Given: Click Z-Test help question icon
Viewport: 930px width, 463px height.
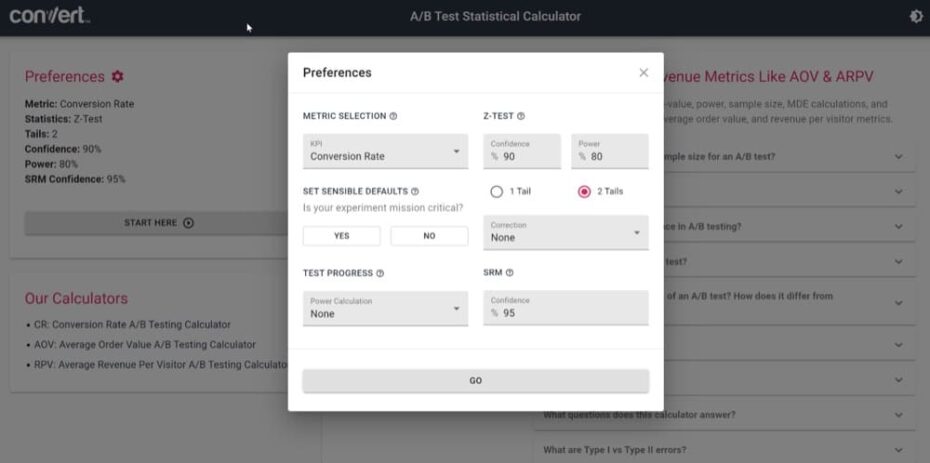Looking at the screenshot, I should (x=521, y=116).
